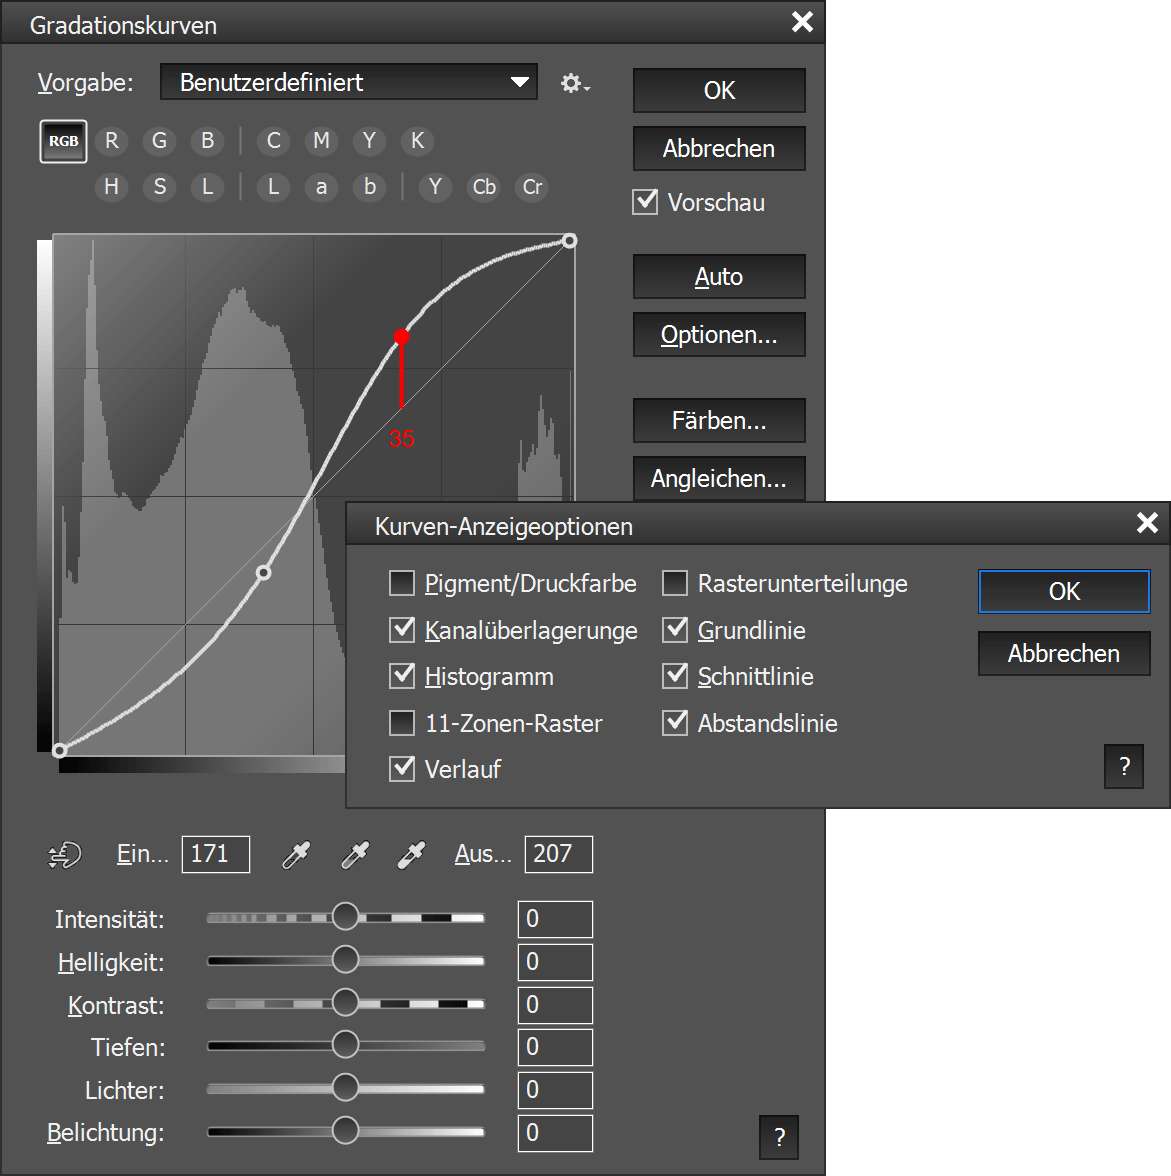Uncheck the Histogramm option

(x=402, y=676)
